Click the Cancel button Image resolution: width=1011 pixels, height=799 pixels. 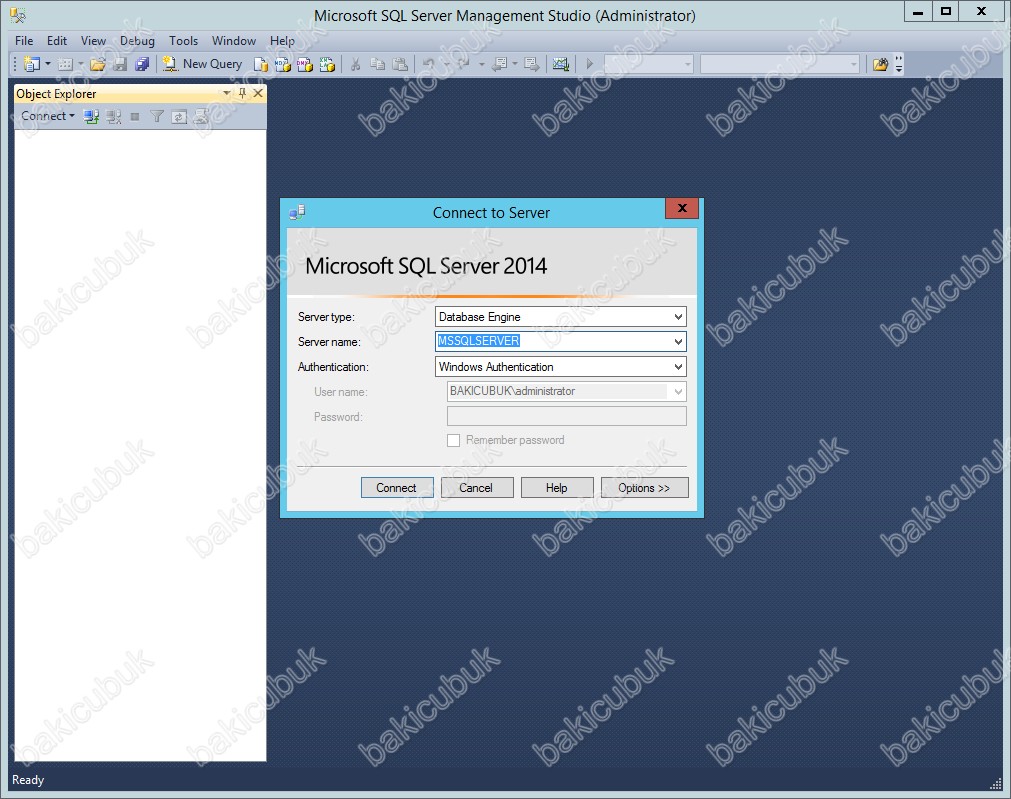(476, 488)
